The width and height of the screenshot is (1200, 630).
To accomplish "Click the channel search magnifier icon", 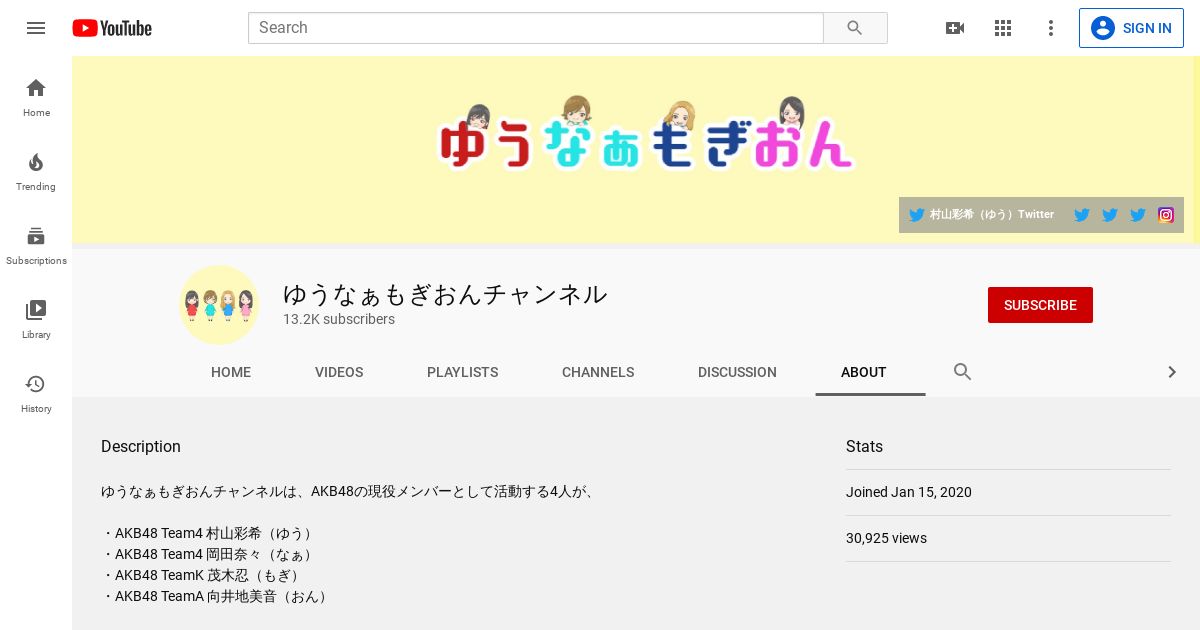I will click(963, 372).
